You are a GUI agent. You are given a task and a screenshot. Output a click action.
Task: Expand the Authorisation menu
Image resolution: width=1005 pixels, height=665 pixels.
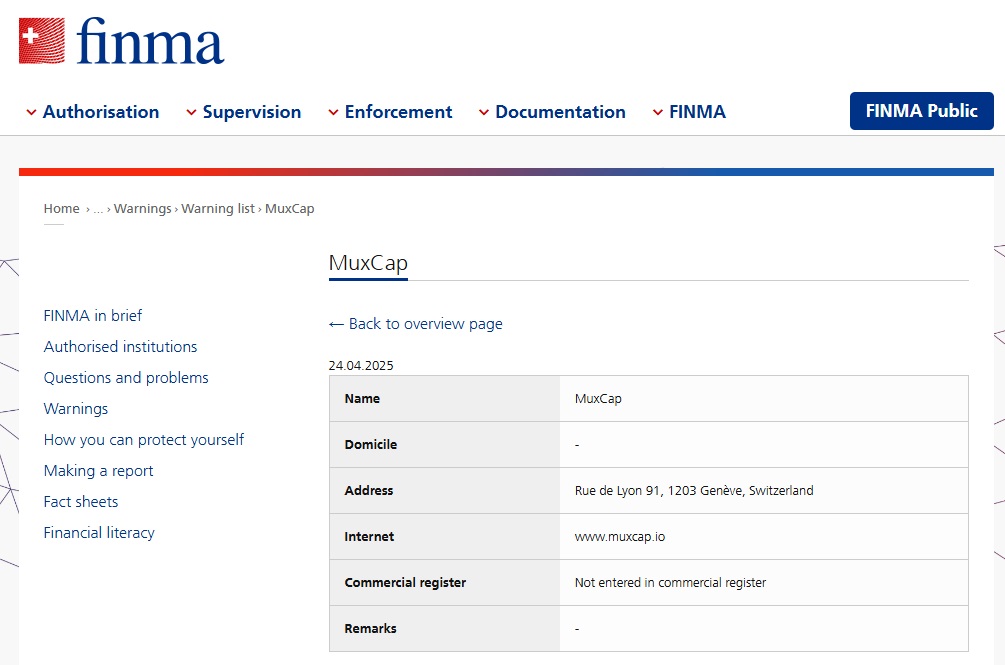(x=93, y=112)
